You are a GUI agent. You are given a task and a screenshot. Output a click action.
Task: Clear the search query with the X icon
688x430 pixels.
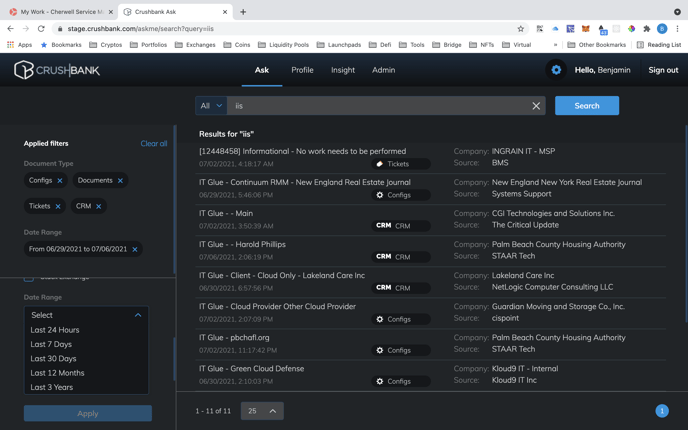pyautogui.click(x=536, y=106)
